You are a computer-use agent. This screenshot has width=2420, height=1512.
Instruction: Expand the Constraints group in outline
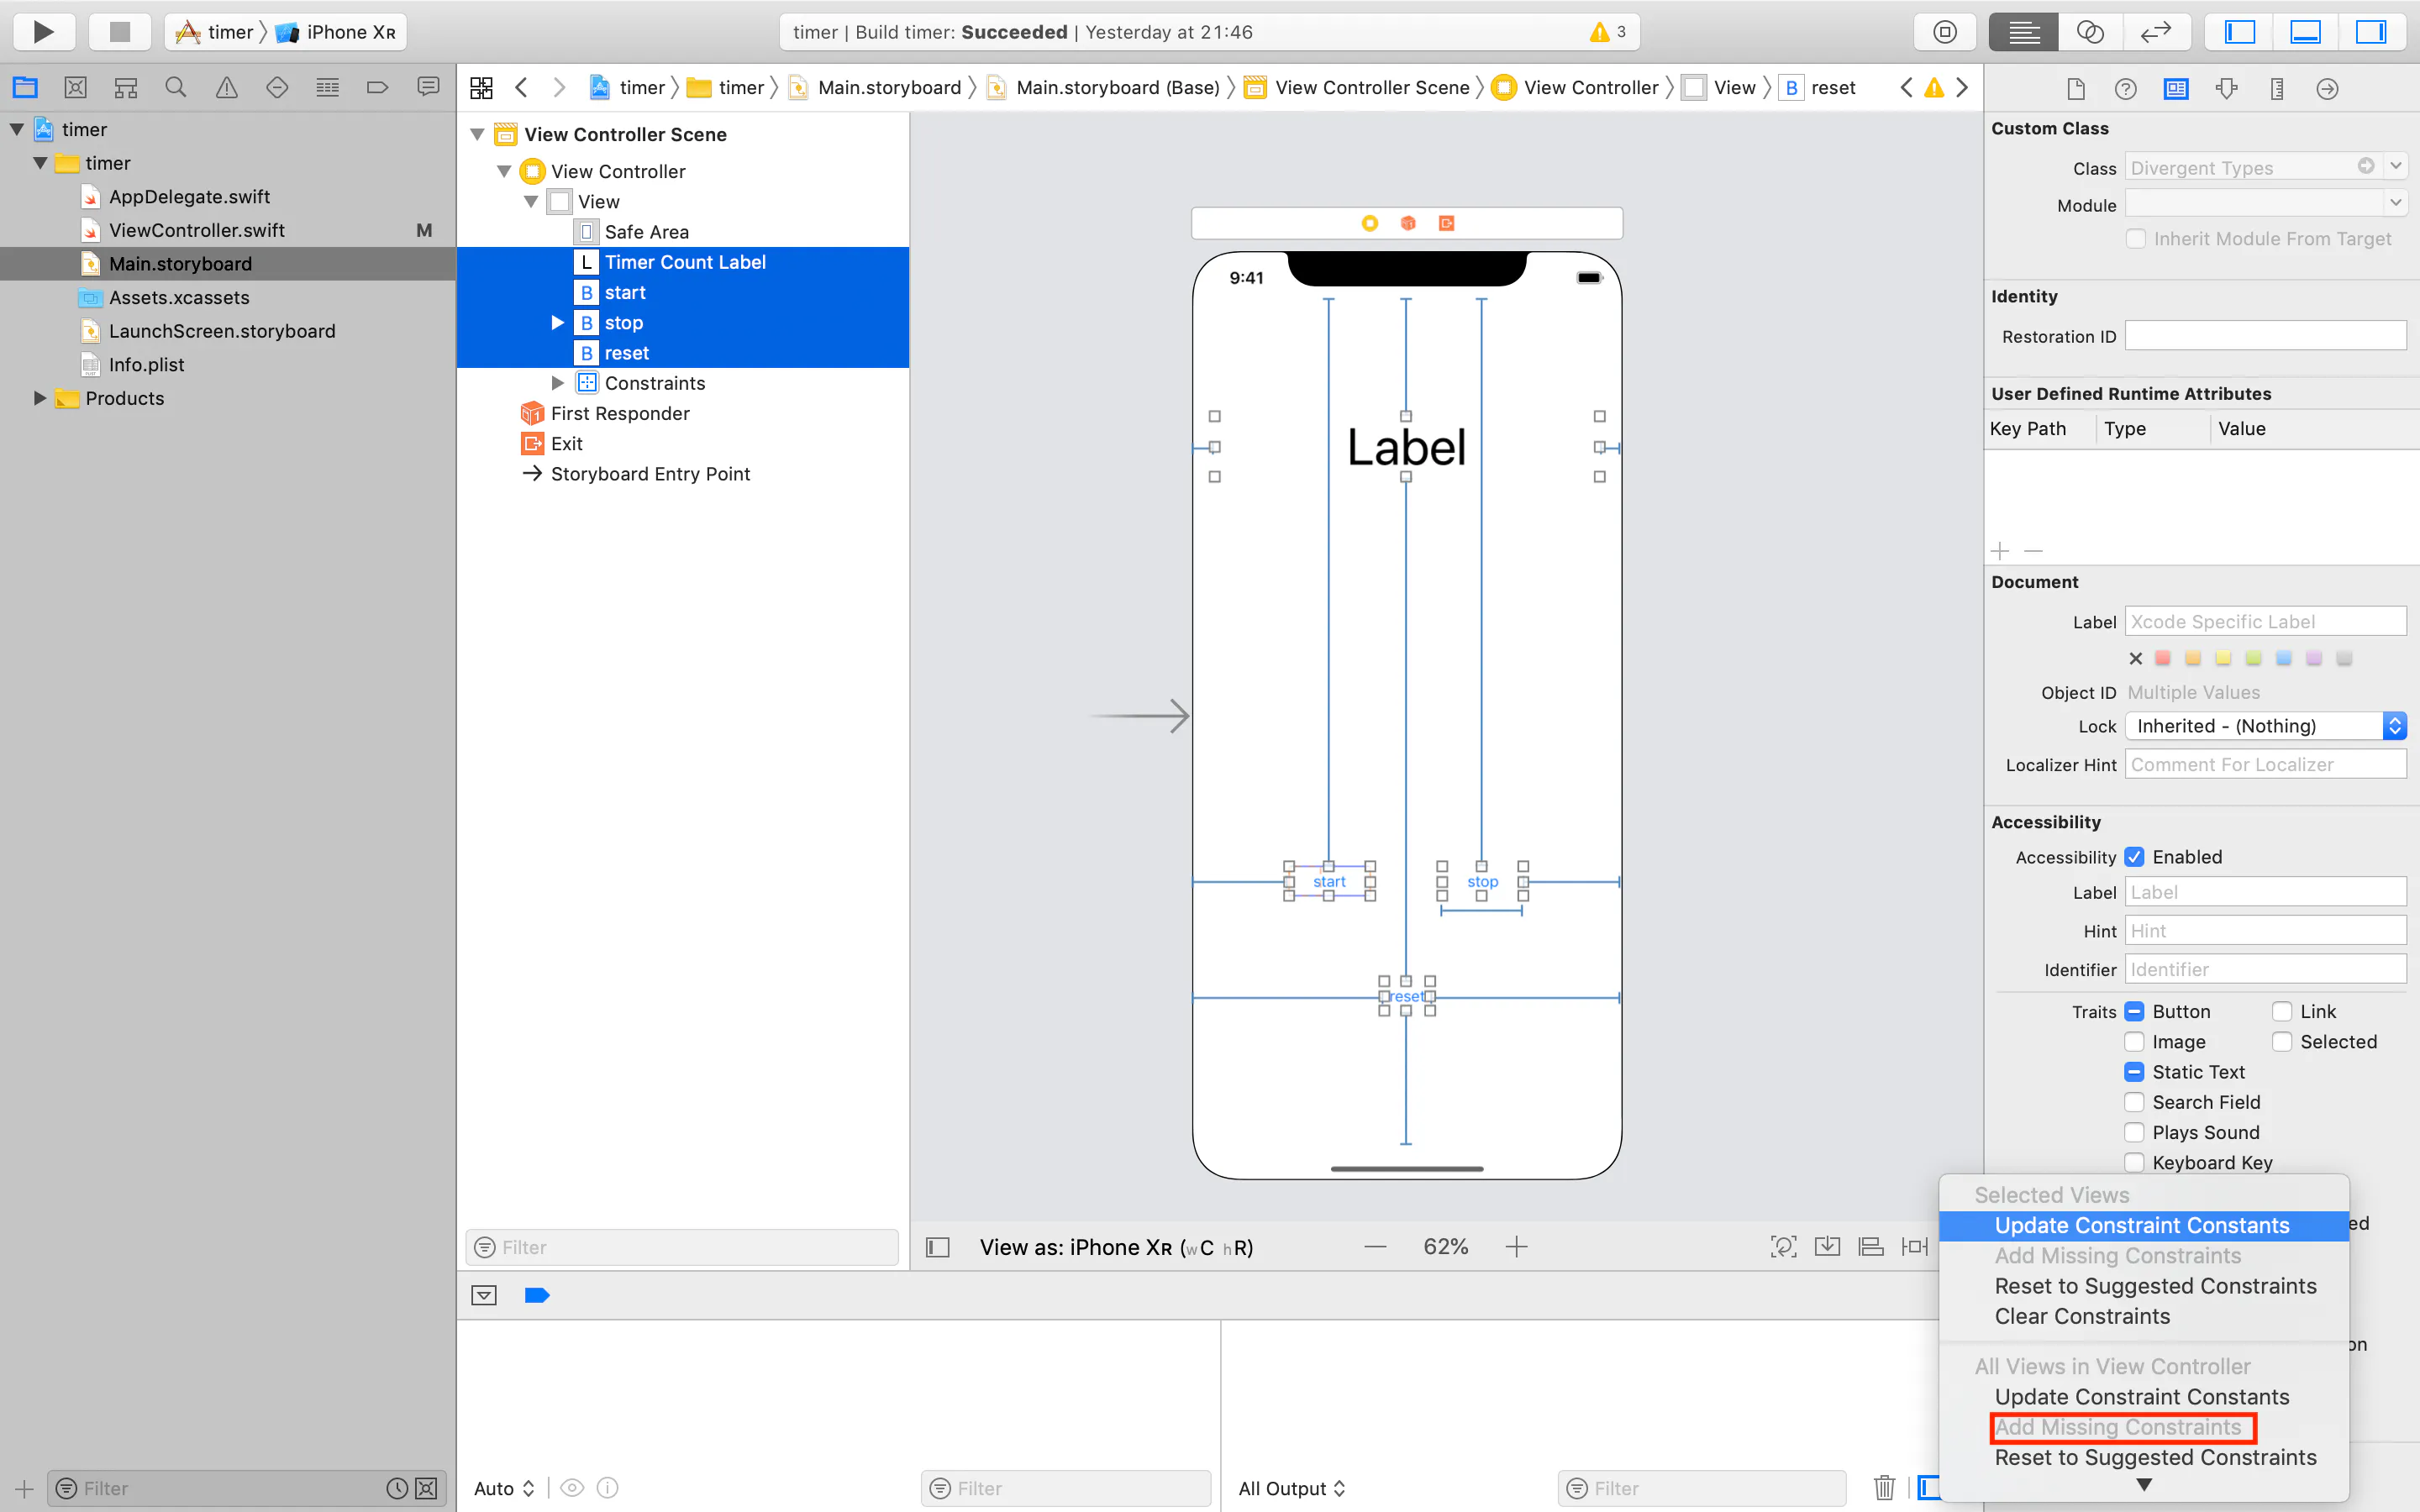(x=558, y=383)
